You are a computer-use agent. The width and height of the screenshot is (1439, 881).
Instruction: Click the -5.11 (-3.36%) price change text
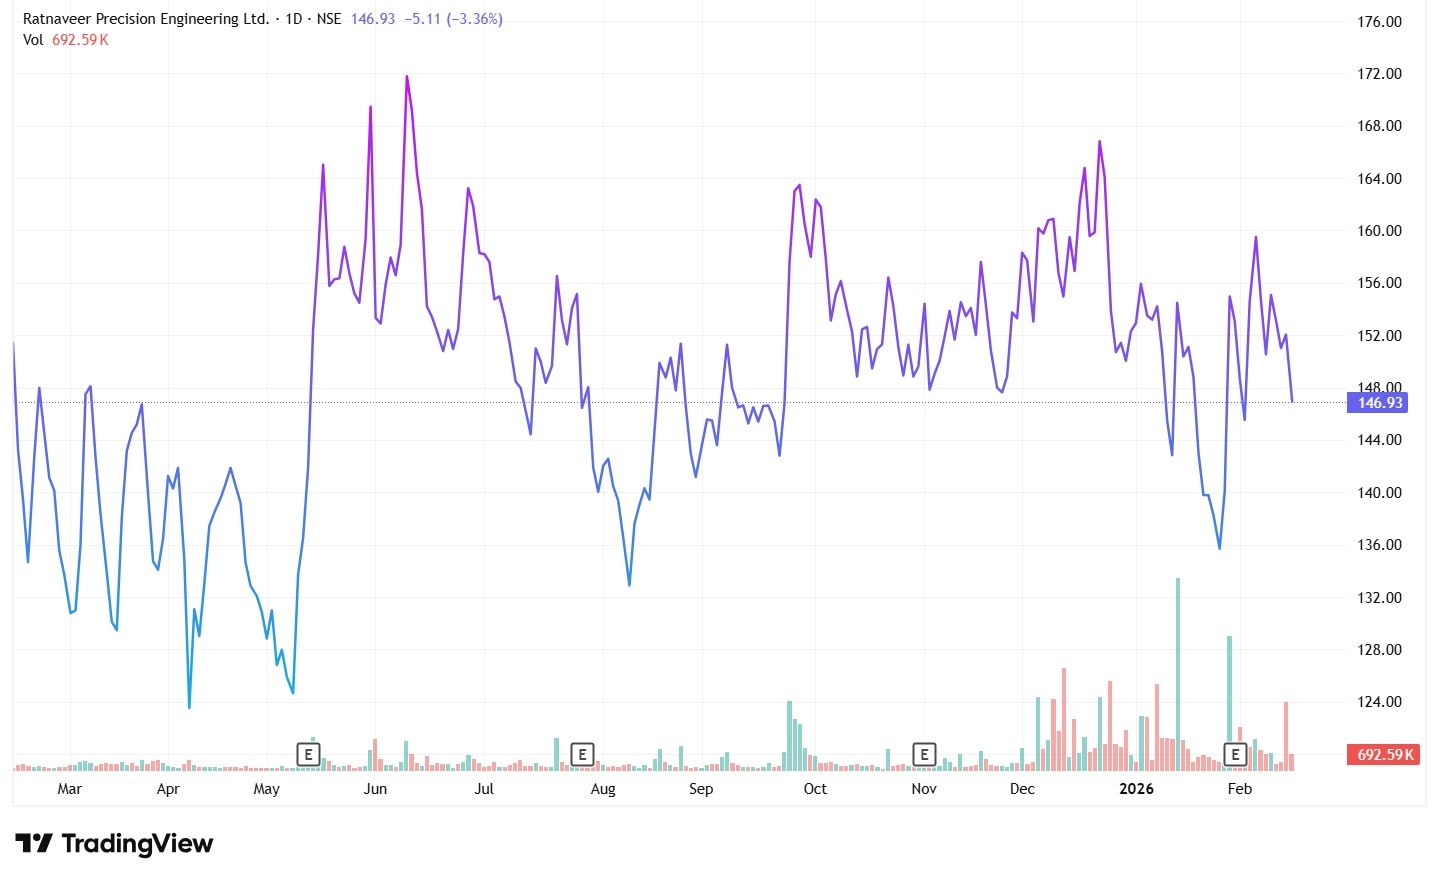click(453, 19)
